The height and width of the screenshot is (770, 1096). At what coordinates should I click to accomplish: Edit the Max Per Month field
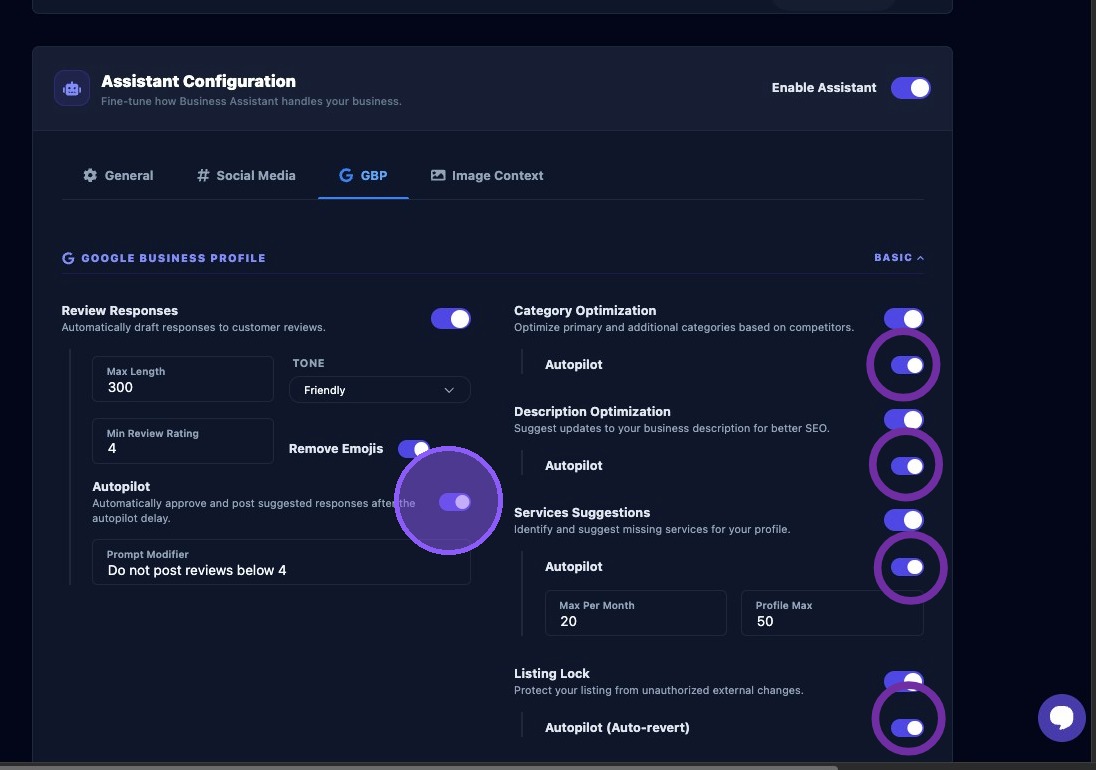coord(635,613)
